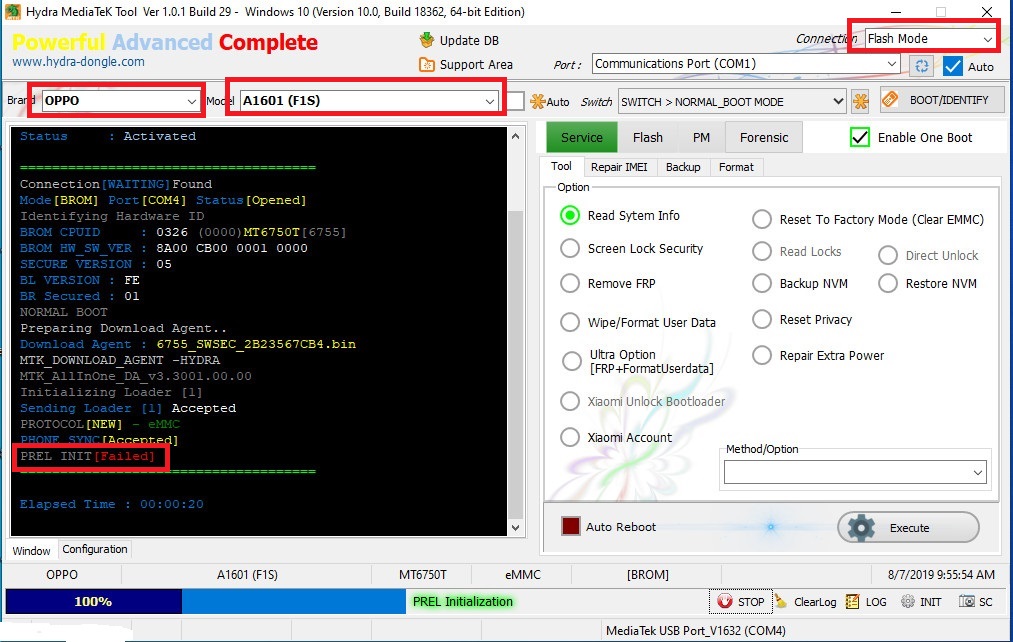The image size is (1013, 642).
Task: Toggle Enable One Boot checkbox
Action: click(x=860, y=137)
